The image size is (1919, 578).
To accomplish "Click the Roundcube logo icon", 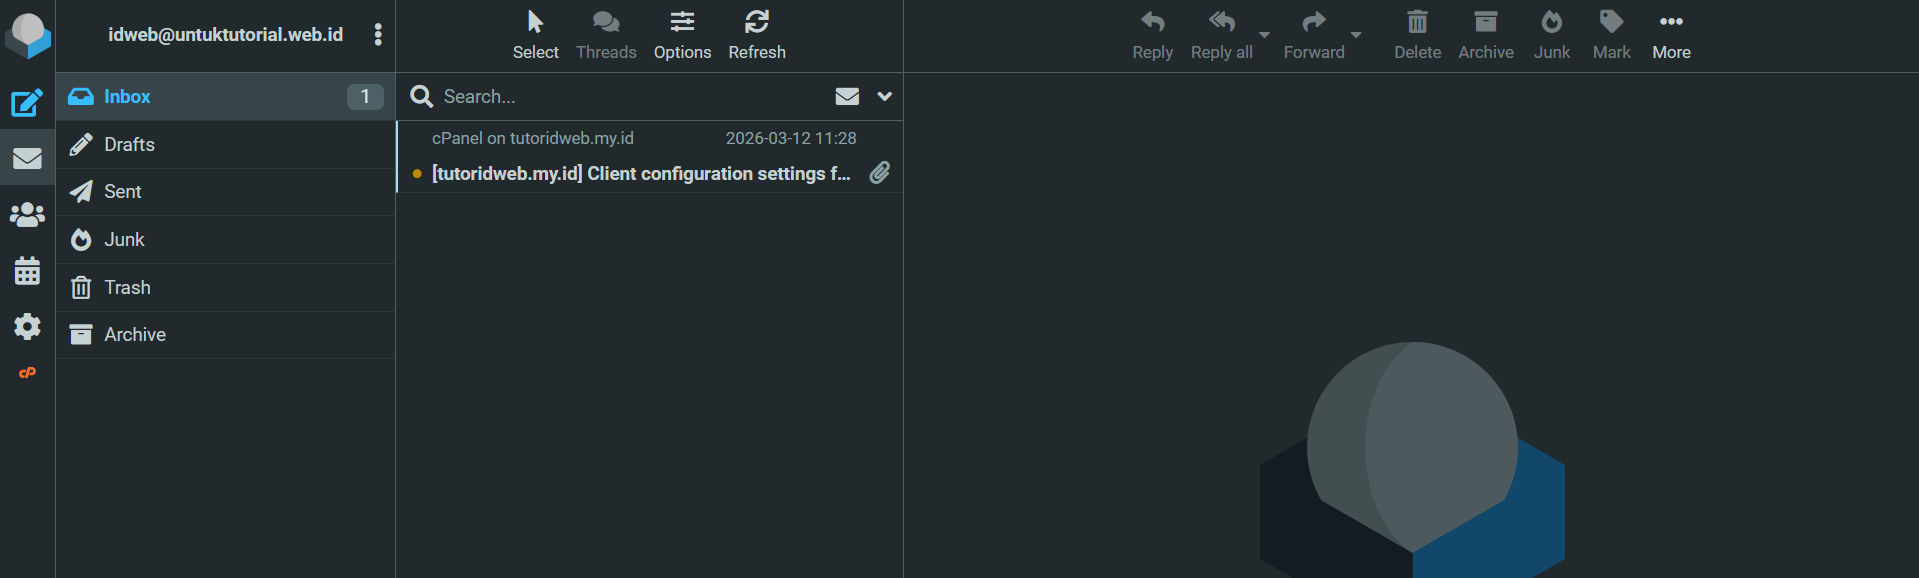I will (28, 36).
